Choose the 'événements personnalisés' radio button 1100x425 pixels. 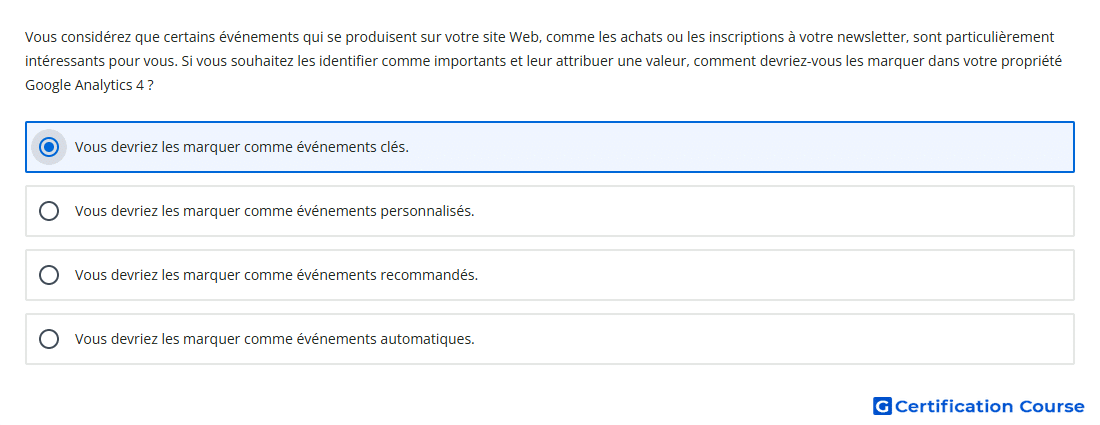coord(49,211)
